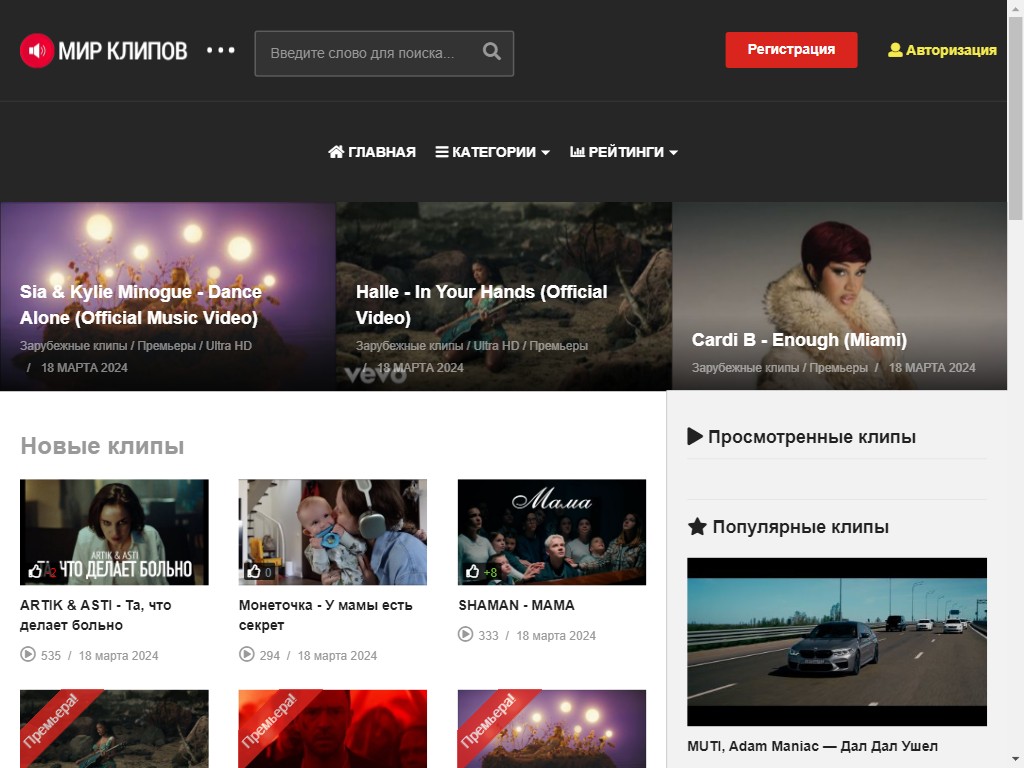Click the Просмотренные клипы heading
Image resolution: width=1024 pixels, height=768 pixels.
[x=812, y=437]
